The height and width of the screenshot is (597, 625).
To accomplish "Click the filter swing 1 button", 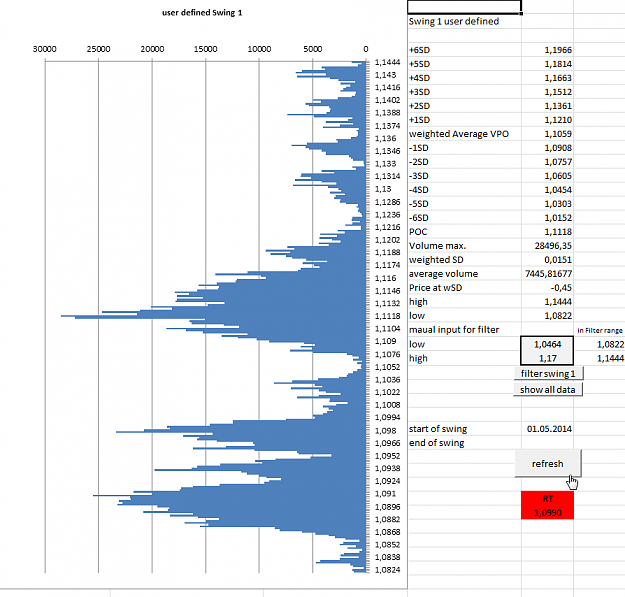I will [x=548, y=373].
